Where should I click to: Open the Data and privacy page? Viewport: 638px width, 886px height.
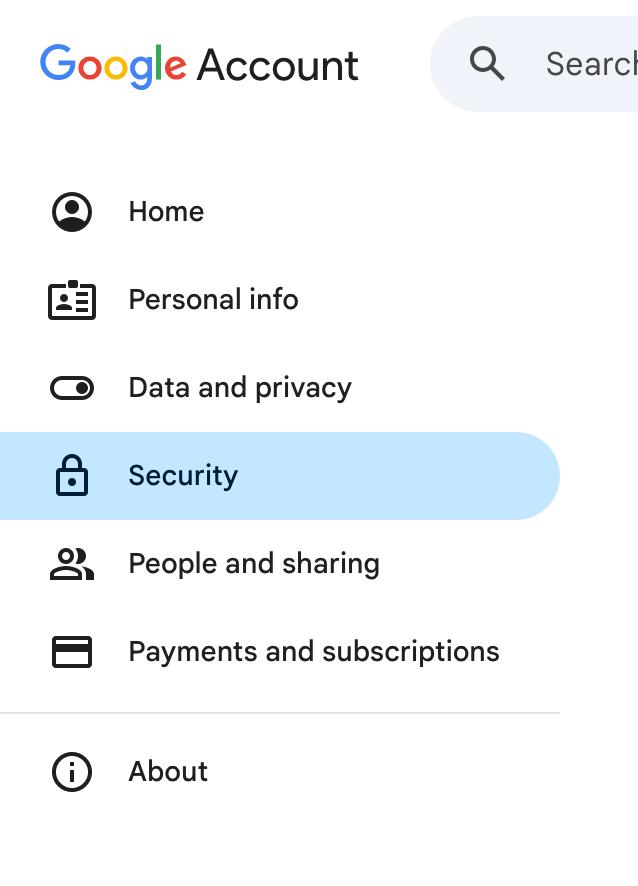click(x=240, y=387)
